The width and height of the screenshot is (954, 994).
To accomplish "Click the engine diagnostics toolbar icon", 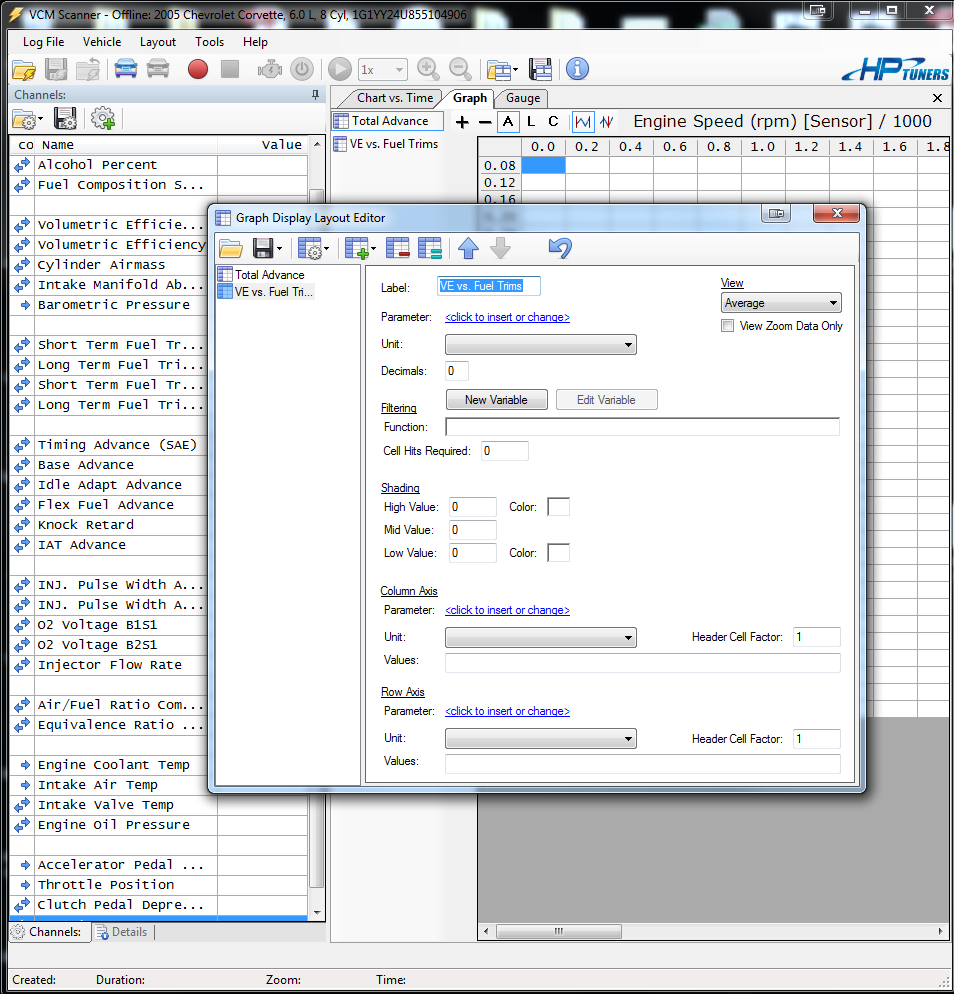I will [x=268, y=69].
